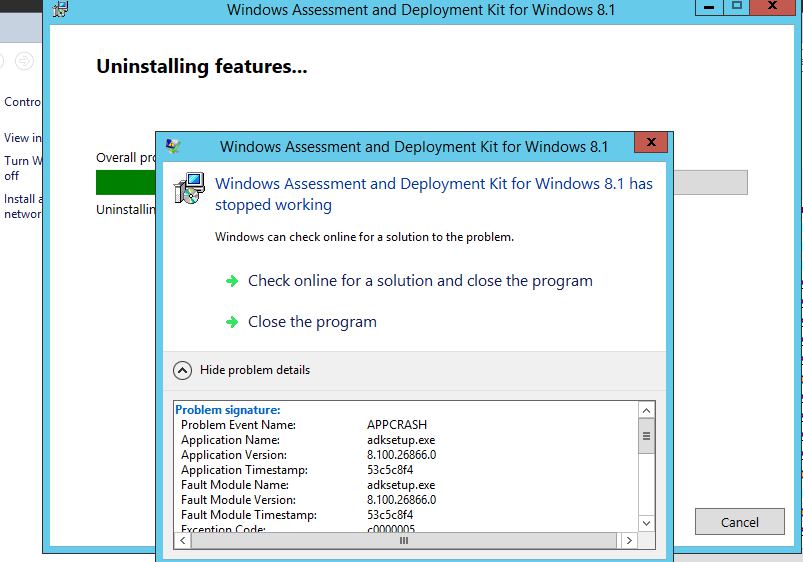Close the ADK setup main window

click(x=773, y=7)
